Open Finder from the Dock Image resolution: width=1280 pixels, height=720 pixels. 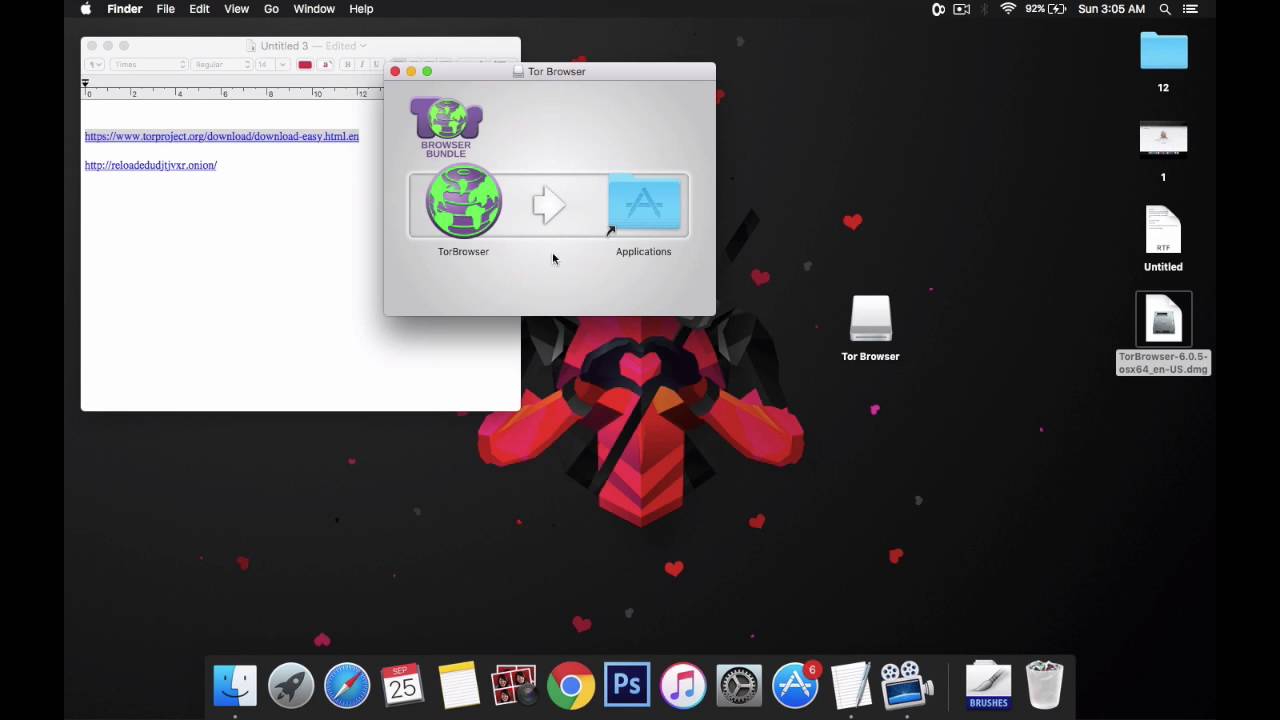coord(235,686)
